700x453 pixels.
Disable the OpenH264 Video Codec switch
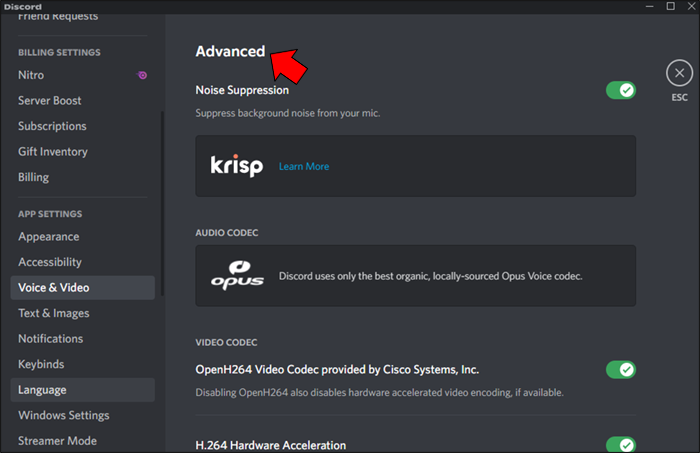click(x=620, y=369)
